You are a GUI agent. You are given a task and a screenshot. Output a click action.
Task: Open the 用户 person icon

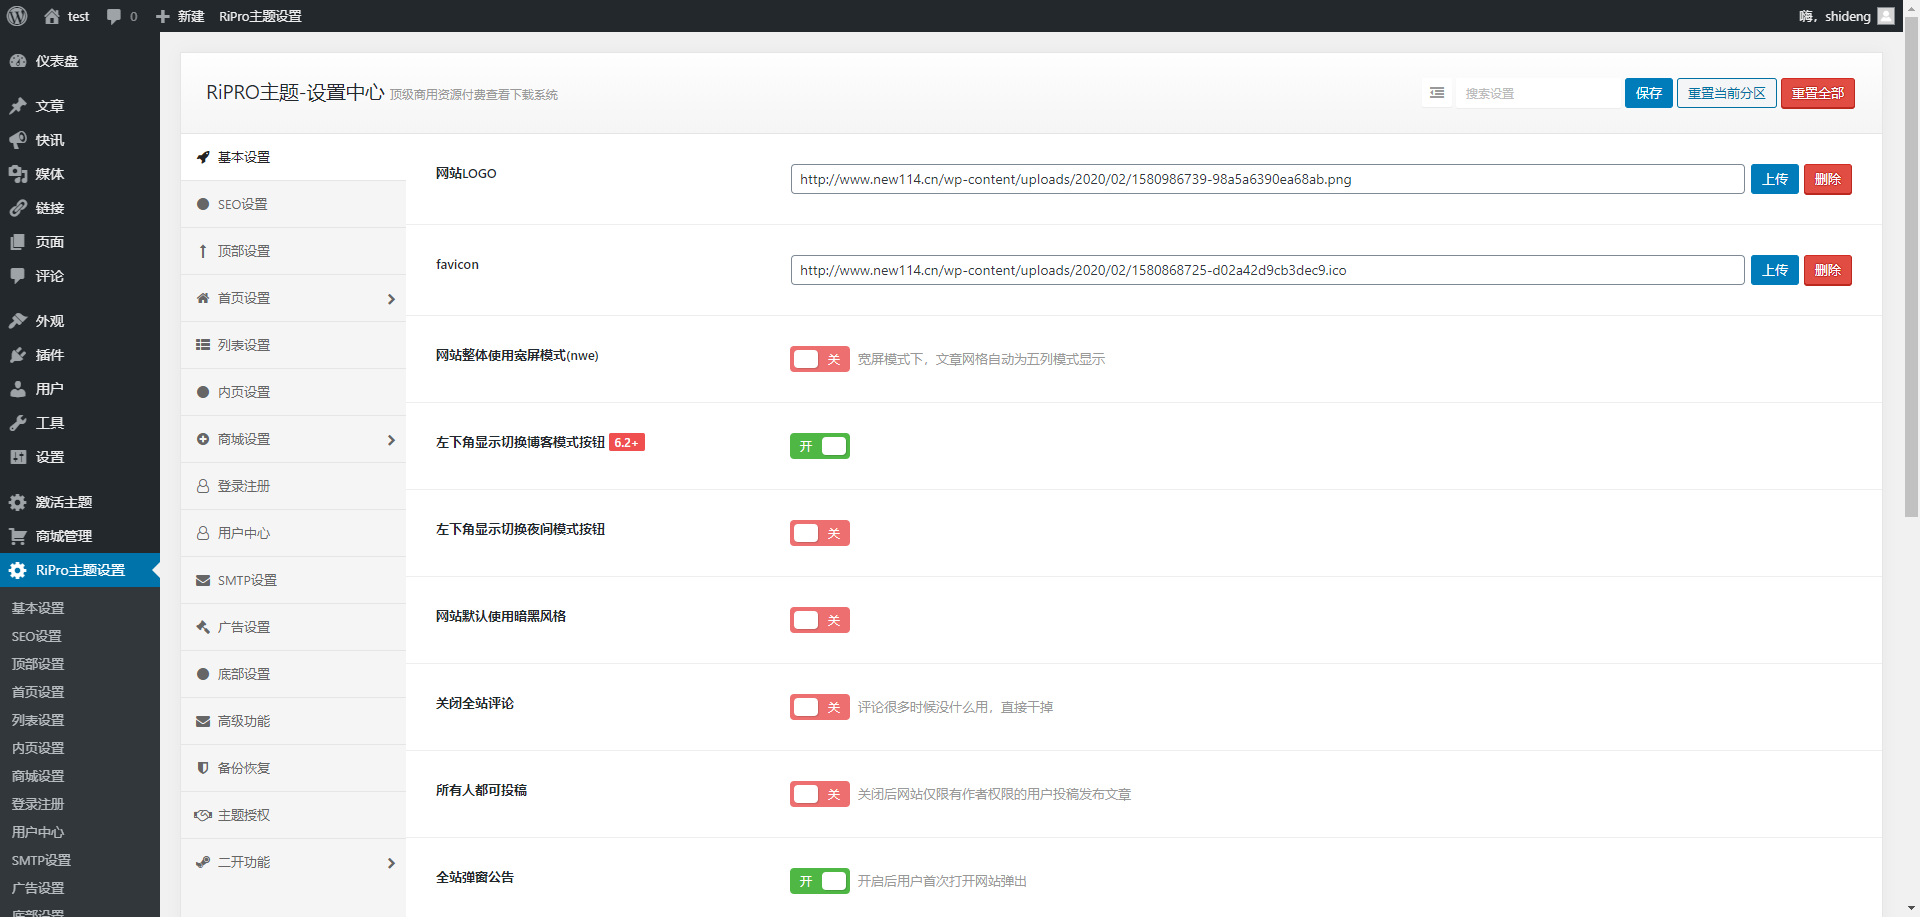(18, 389)
